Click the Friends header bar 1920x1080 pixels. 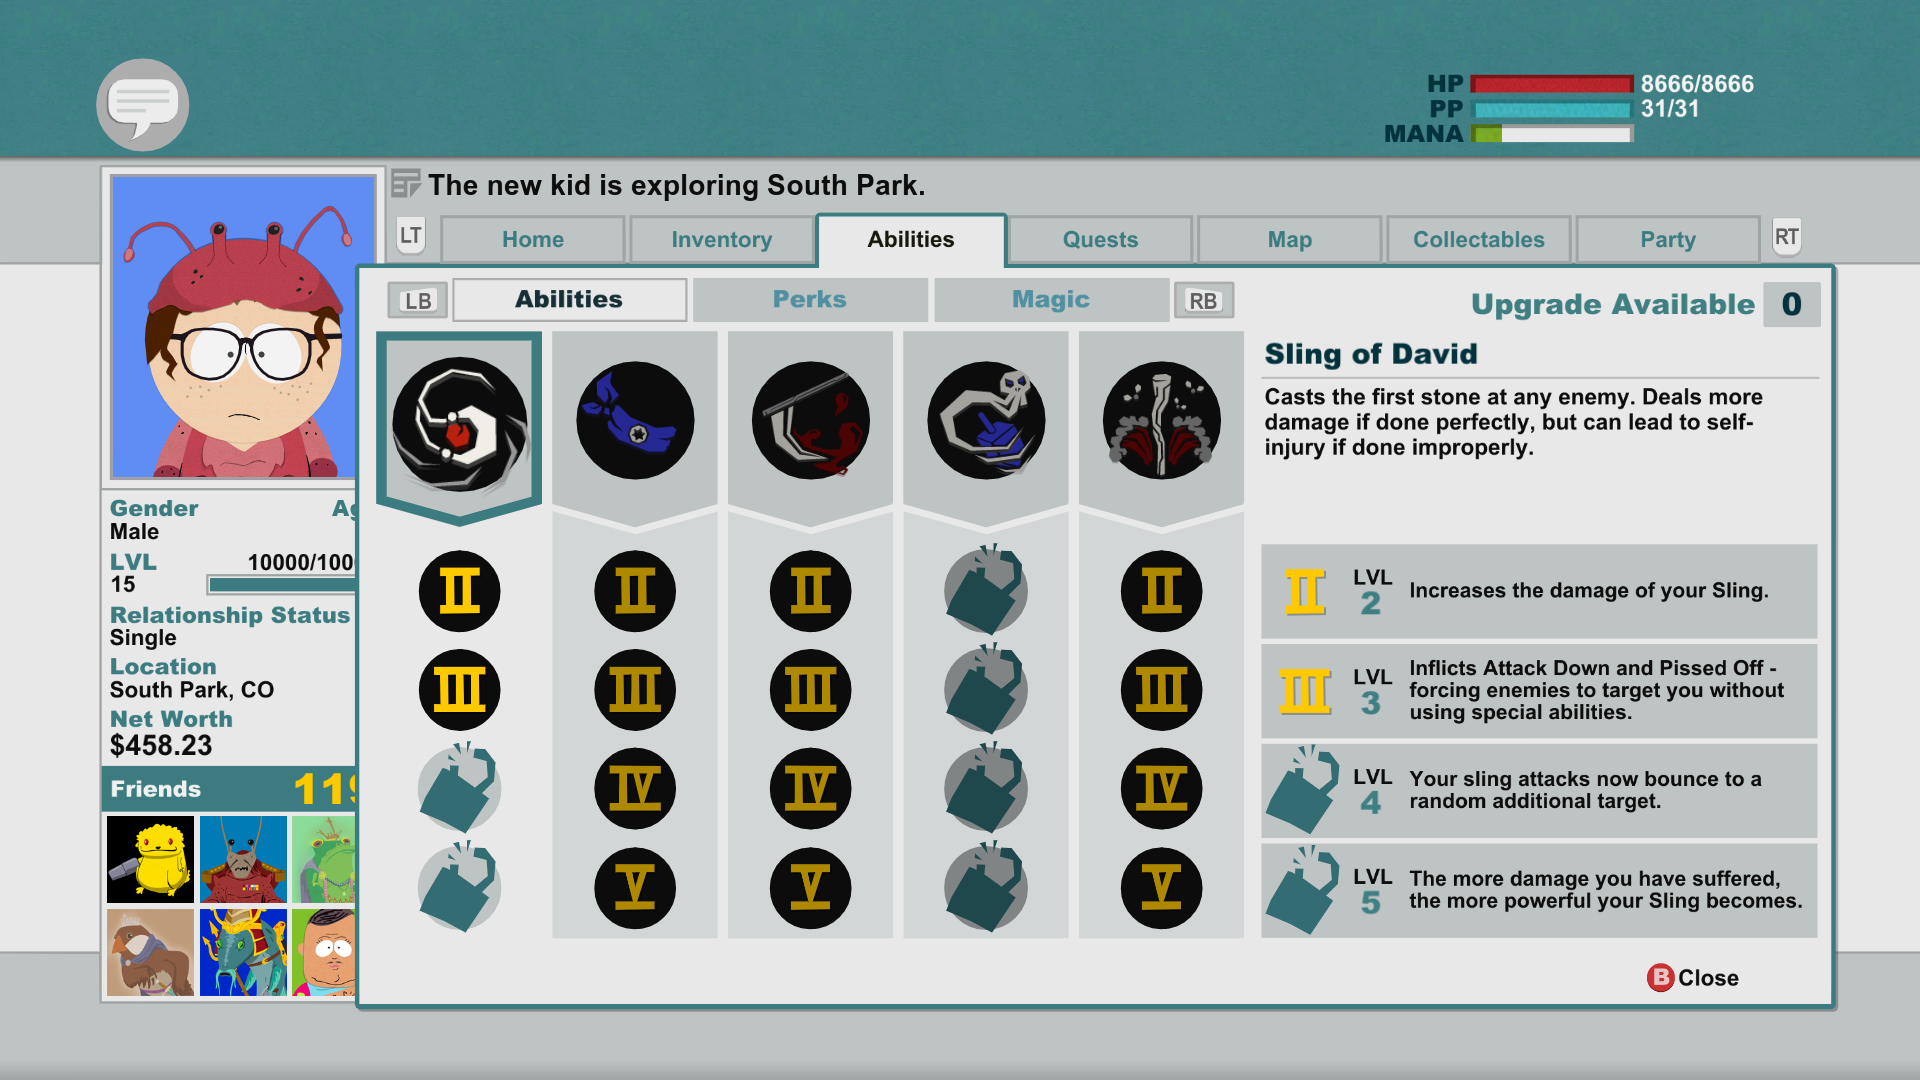(x=229, y=789)
